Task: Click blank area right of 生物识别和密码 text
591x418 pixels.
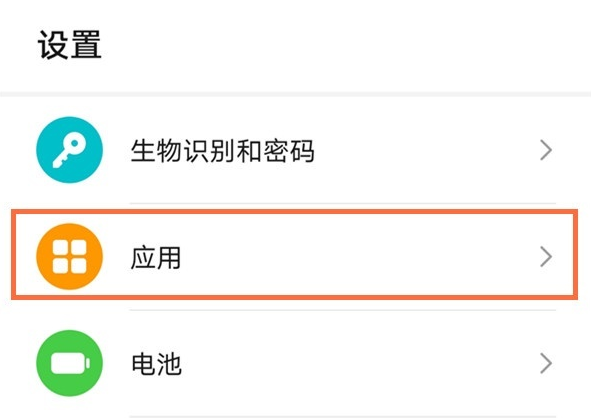Action: [426, 150]
